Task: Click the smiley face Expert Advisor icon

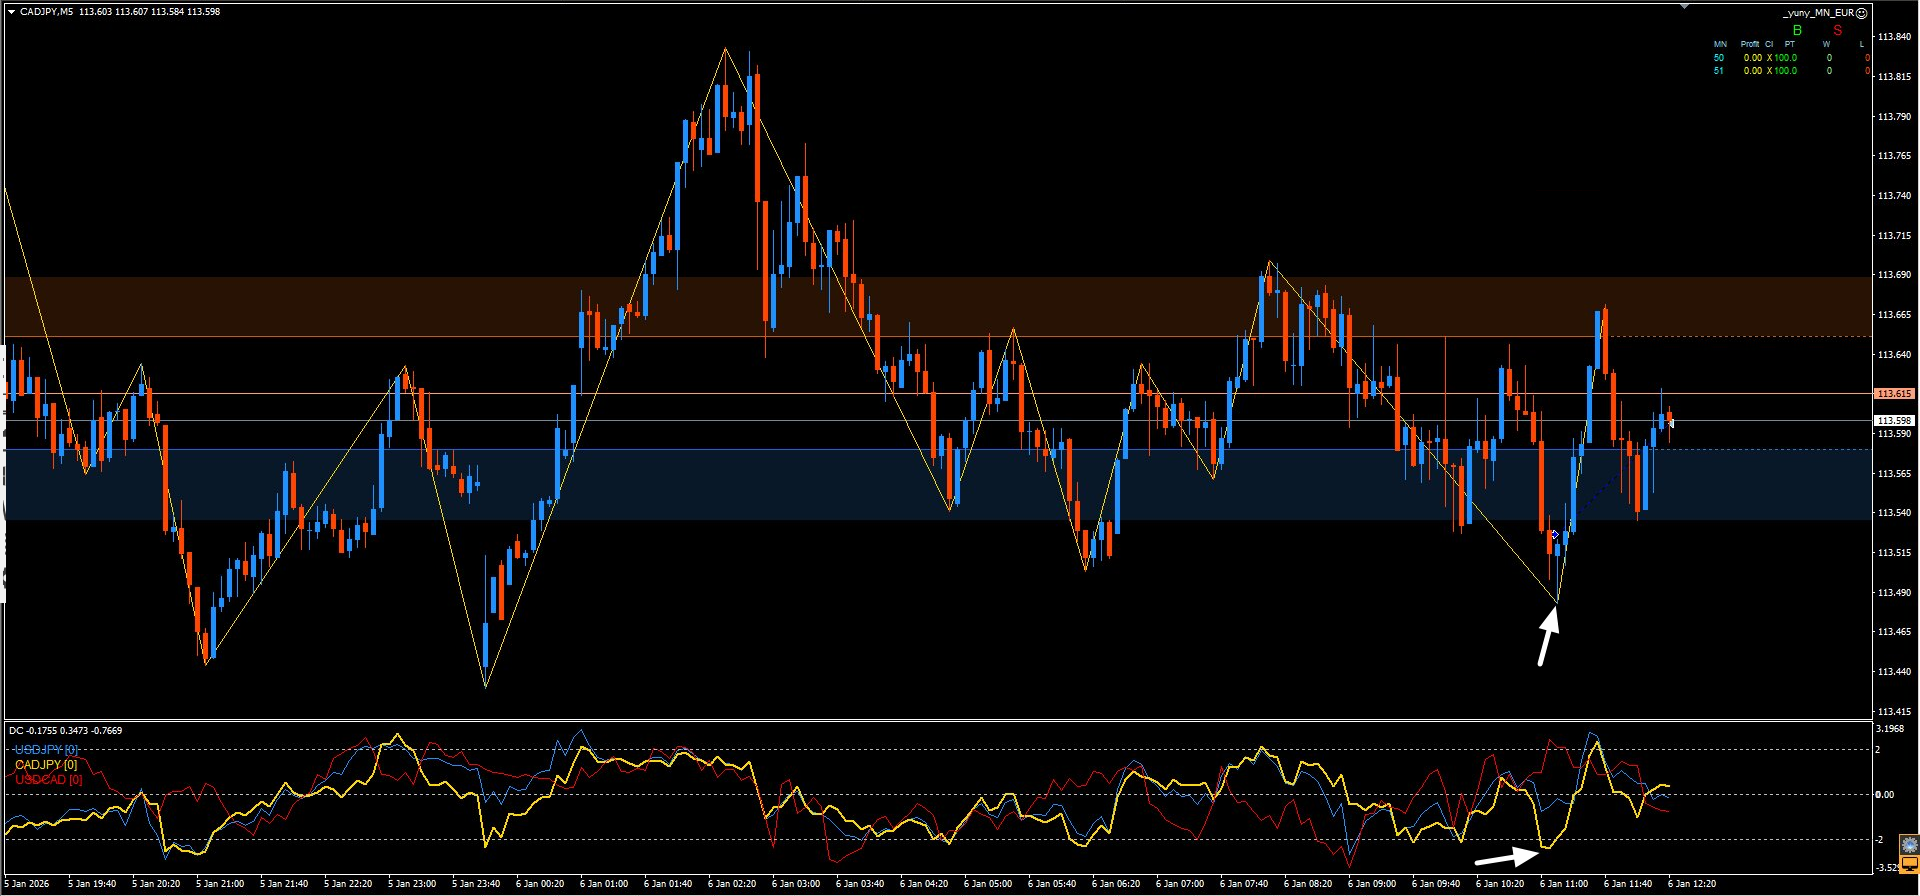Action: point(1861,13)
